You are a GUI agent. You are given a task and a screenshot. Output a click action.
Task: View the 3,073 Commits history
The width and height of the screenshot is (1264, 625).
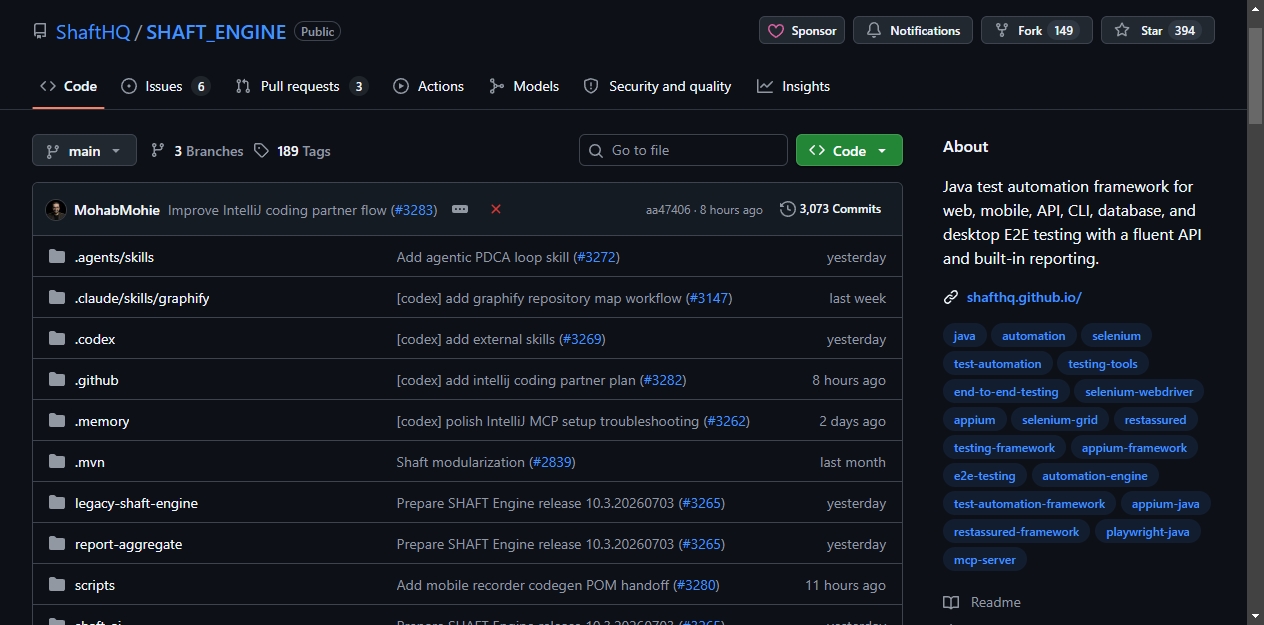(x=831, y=209)
